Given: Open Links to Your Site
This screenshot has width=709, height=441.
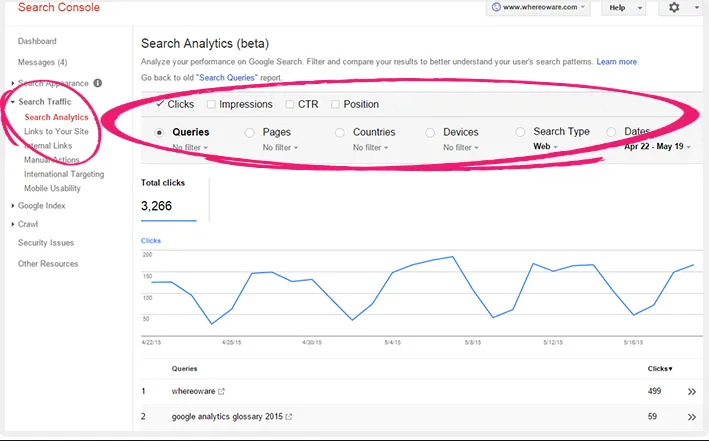Looking at the screenshot, I should pos(57,132).
